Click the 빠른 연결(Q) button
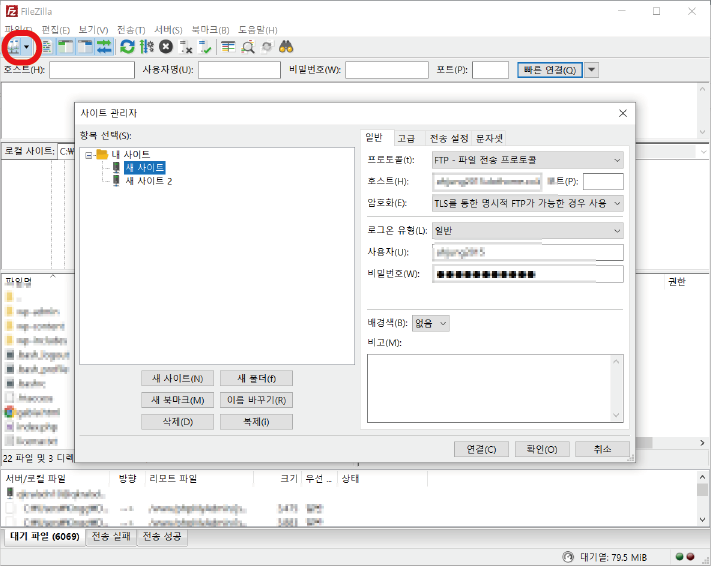This screenshot has height=566, width=711. click(x=550, y=70)
